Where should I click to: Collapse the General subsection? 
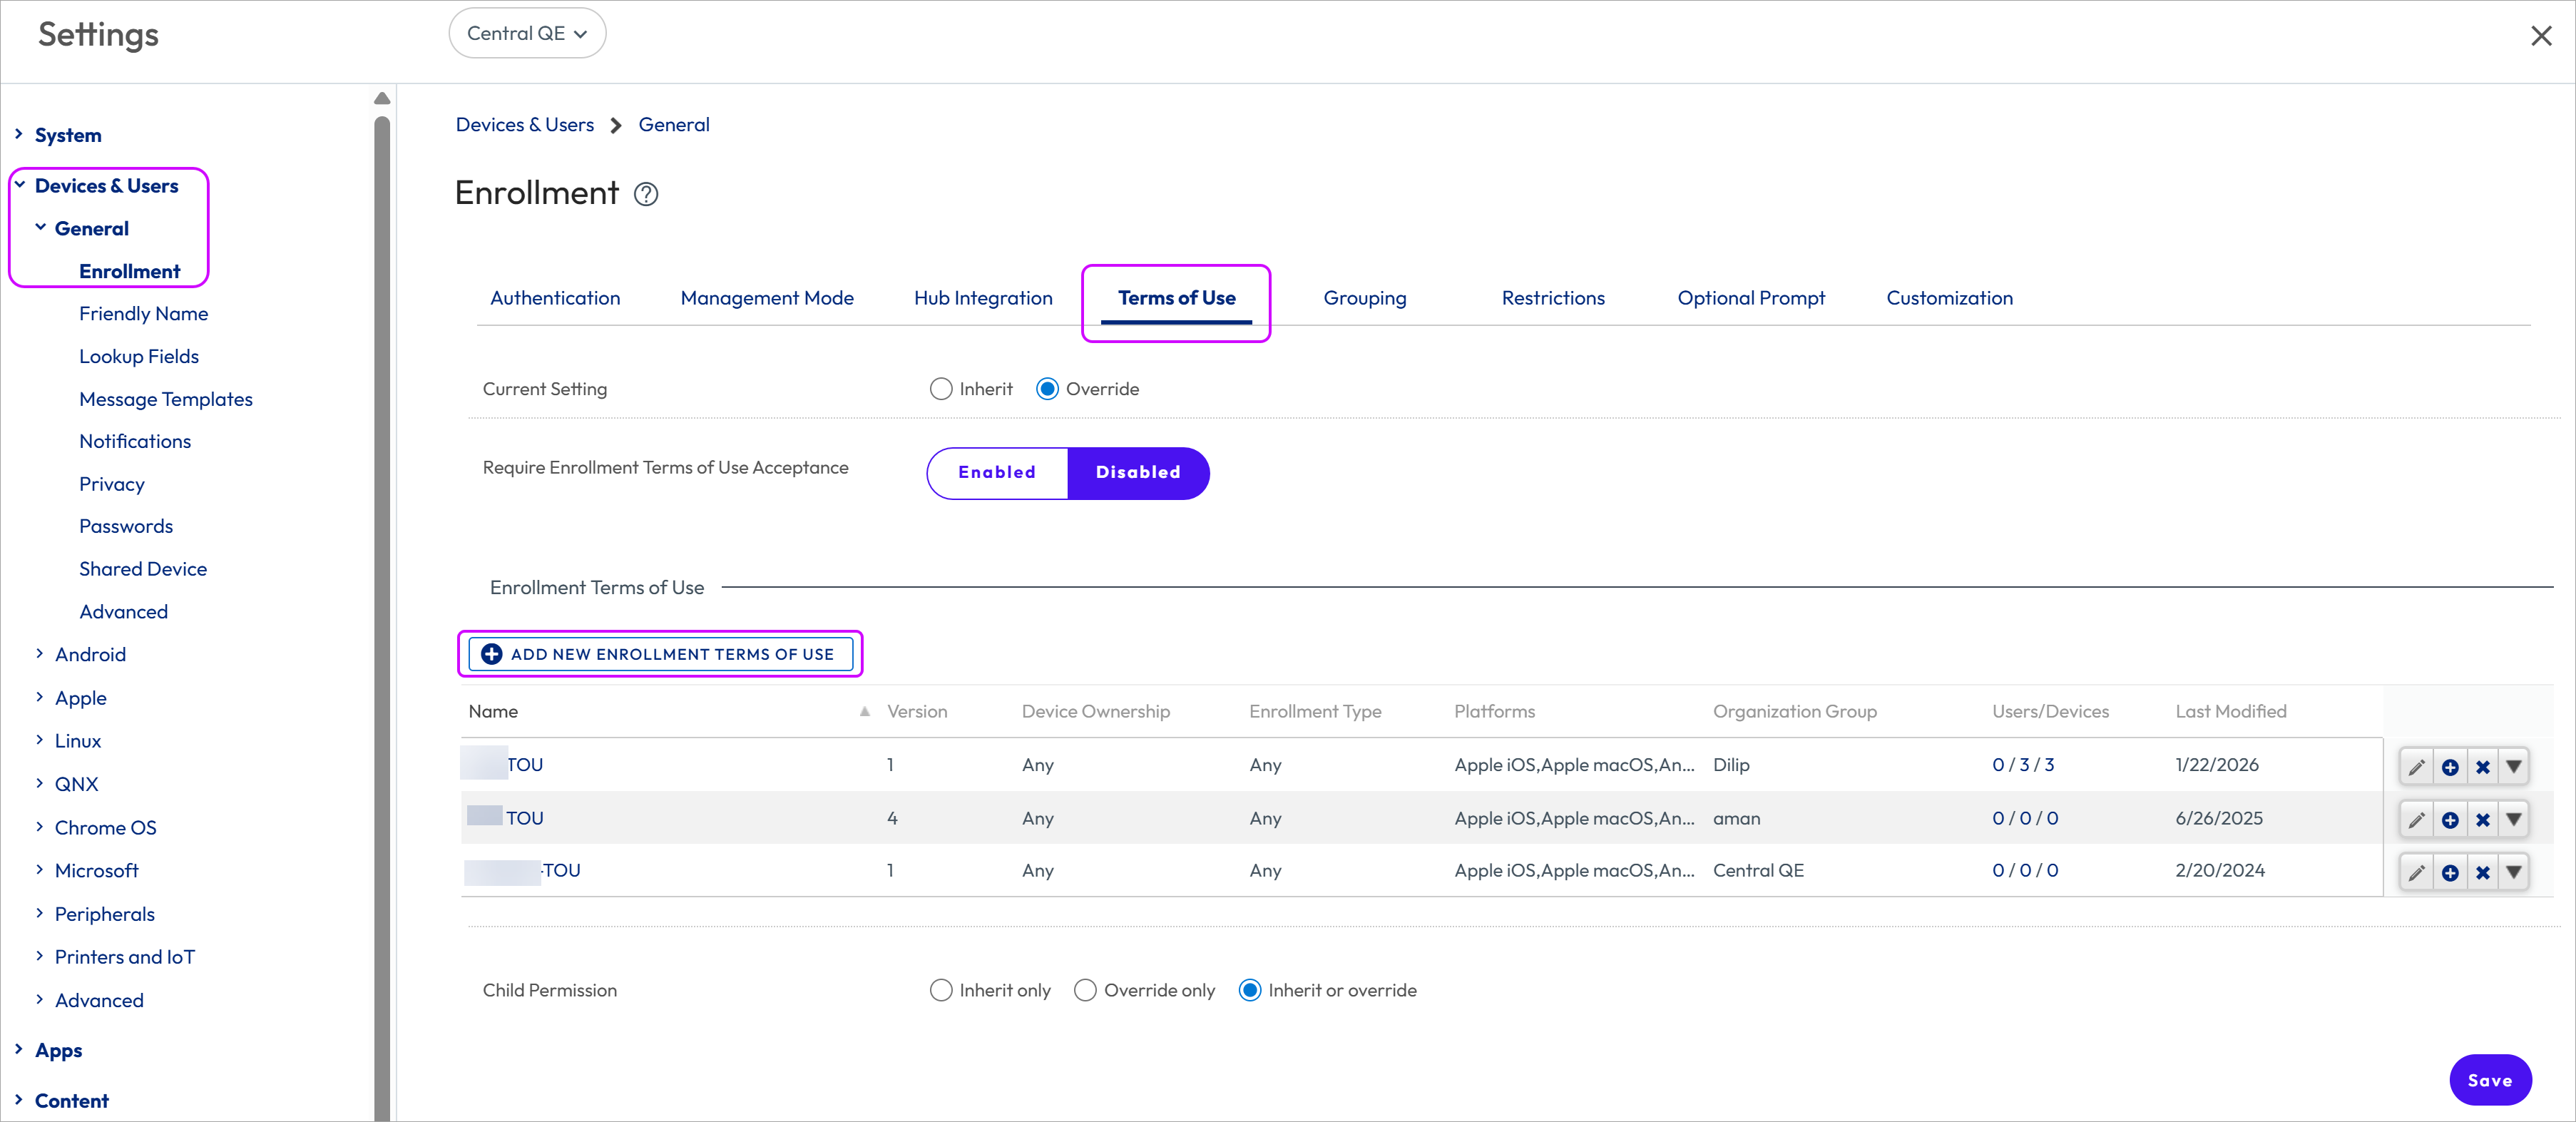[x=40, y=228]
